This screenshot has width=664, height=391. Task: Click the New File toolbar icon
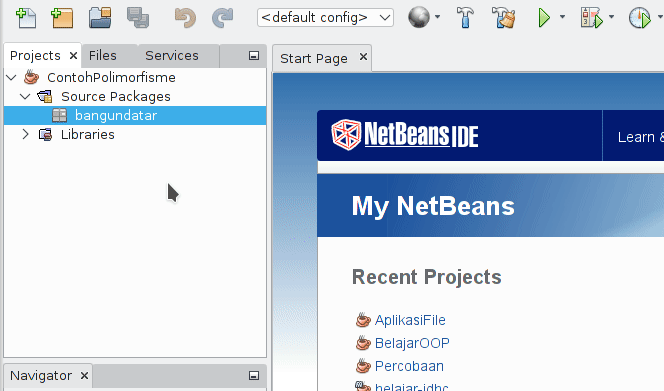26,18
